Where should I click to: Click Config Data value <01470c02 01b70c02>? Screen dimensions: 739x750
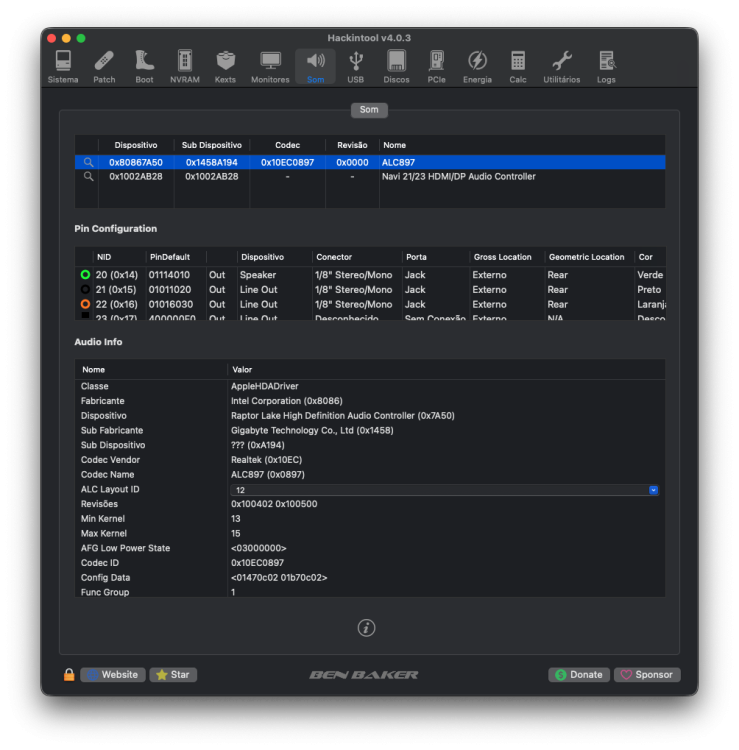click(x=279, y=577)
